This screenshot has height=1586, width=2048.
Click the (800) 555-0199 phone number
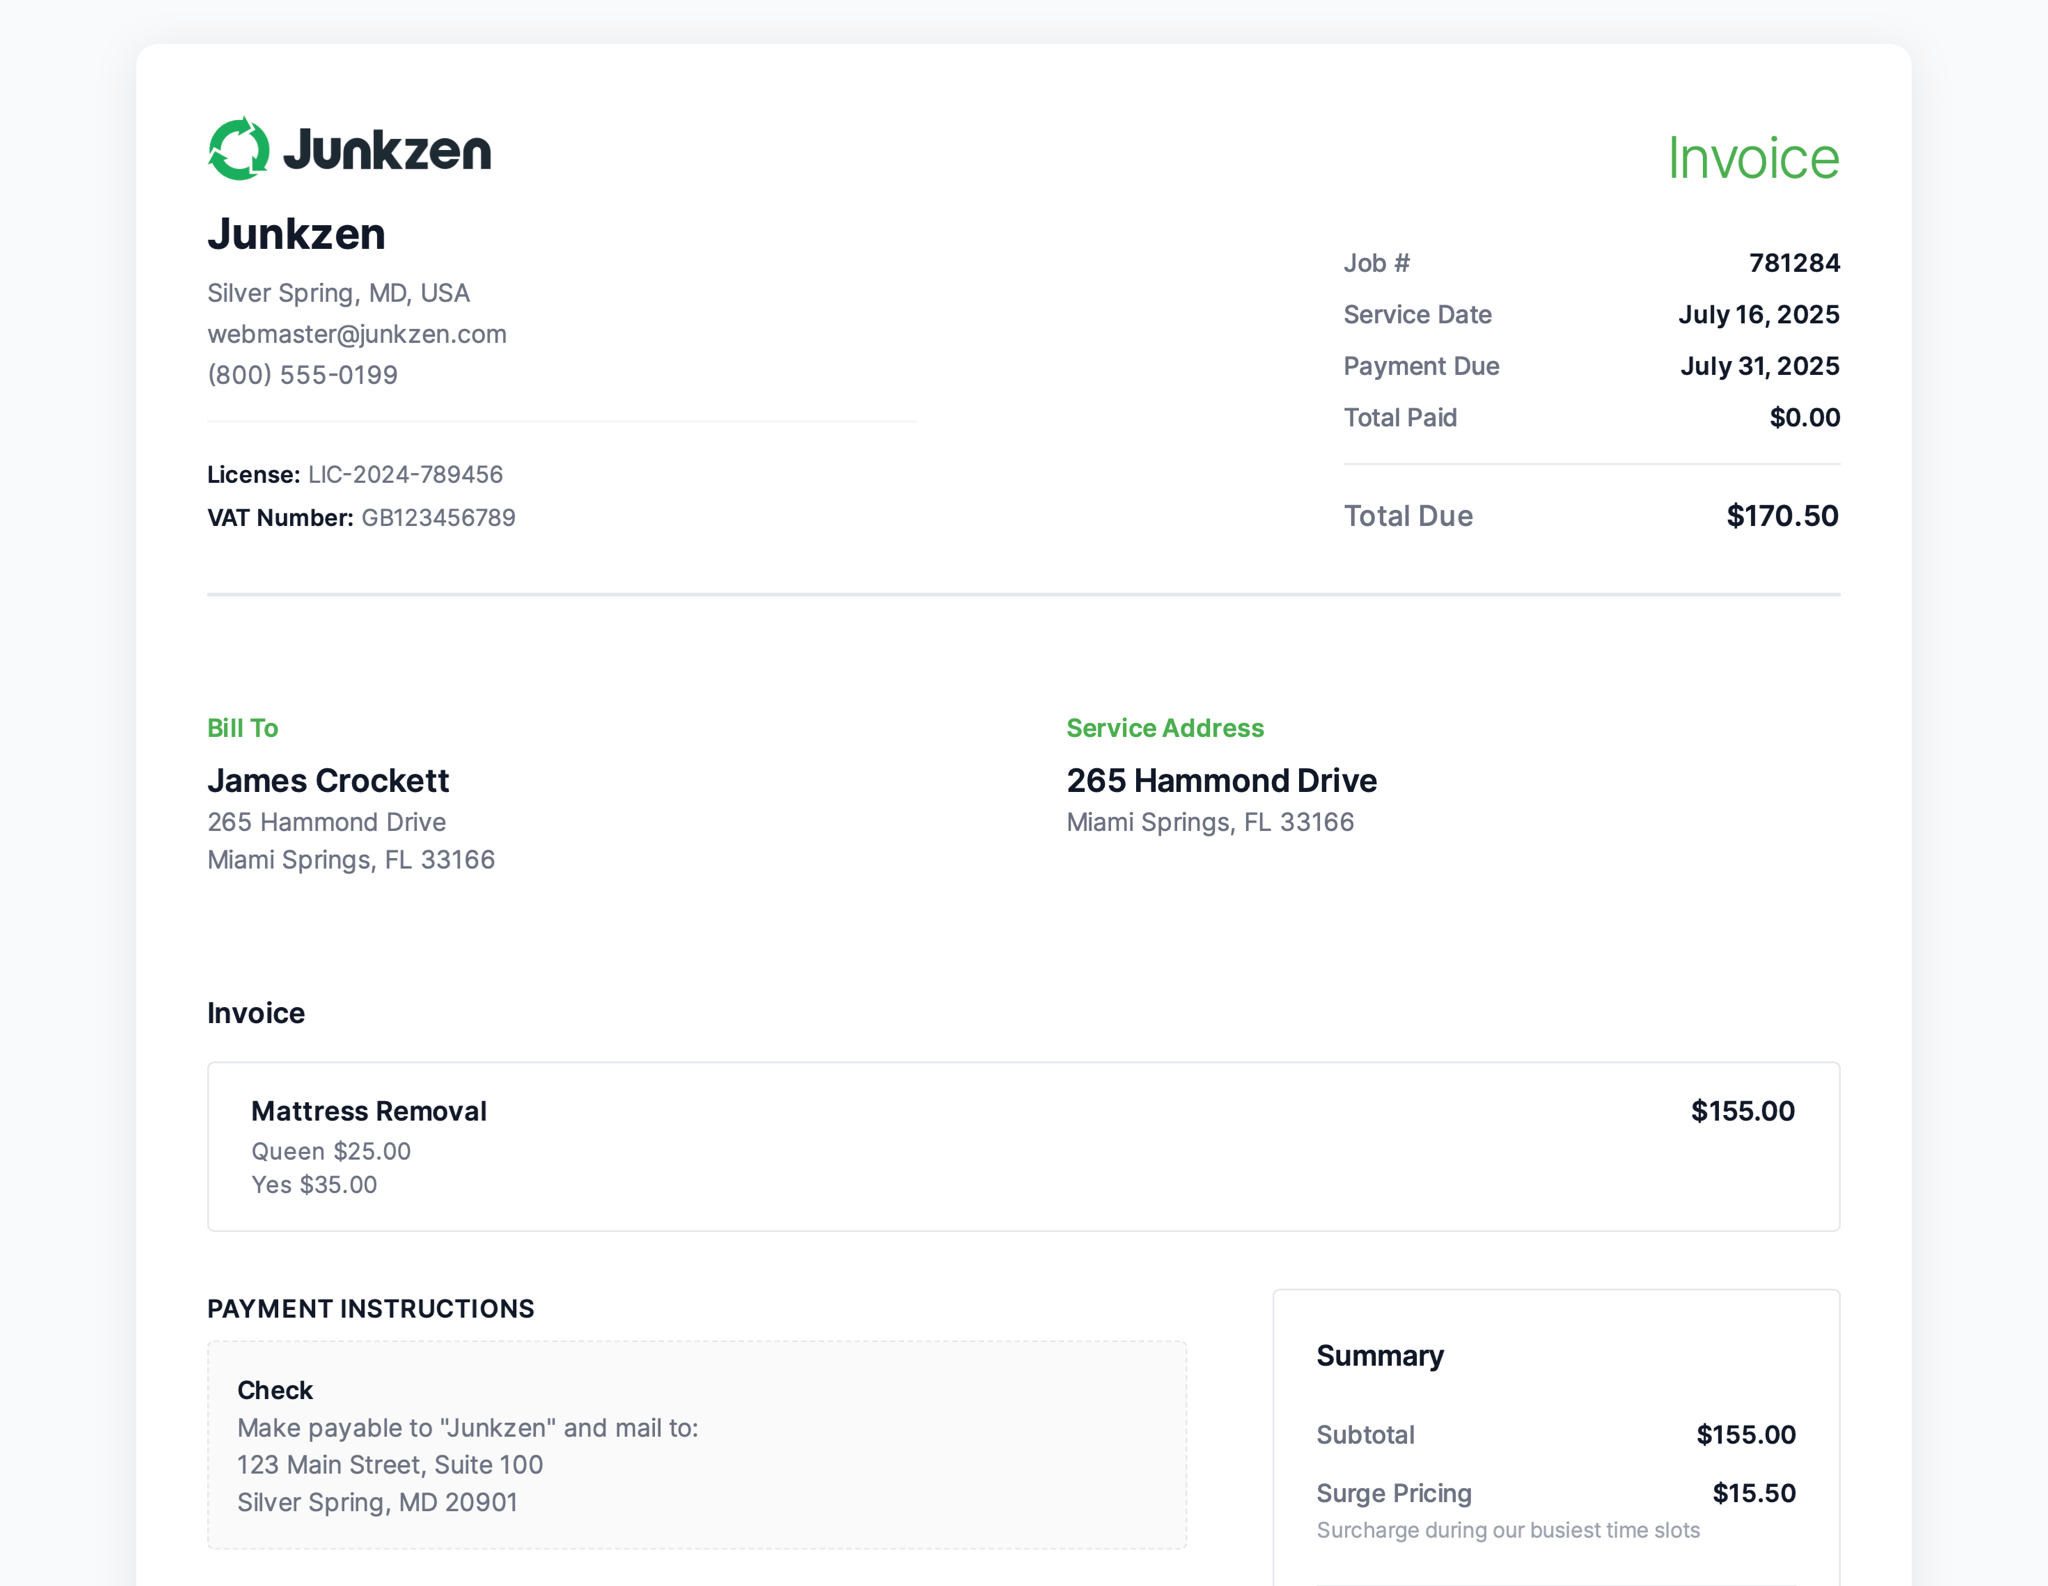click(302, 375)
